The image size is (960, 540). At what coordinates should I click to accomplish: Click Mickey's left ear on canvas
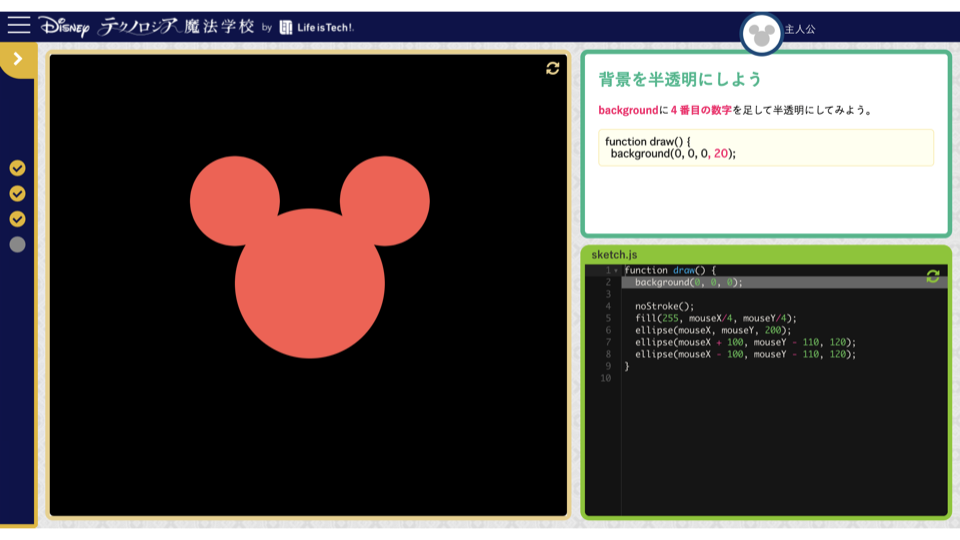point(235,201)
